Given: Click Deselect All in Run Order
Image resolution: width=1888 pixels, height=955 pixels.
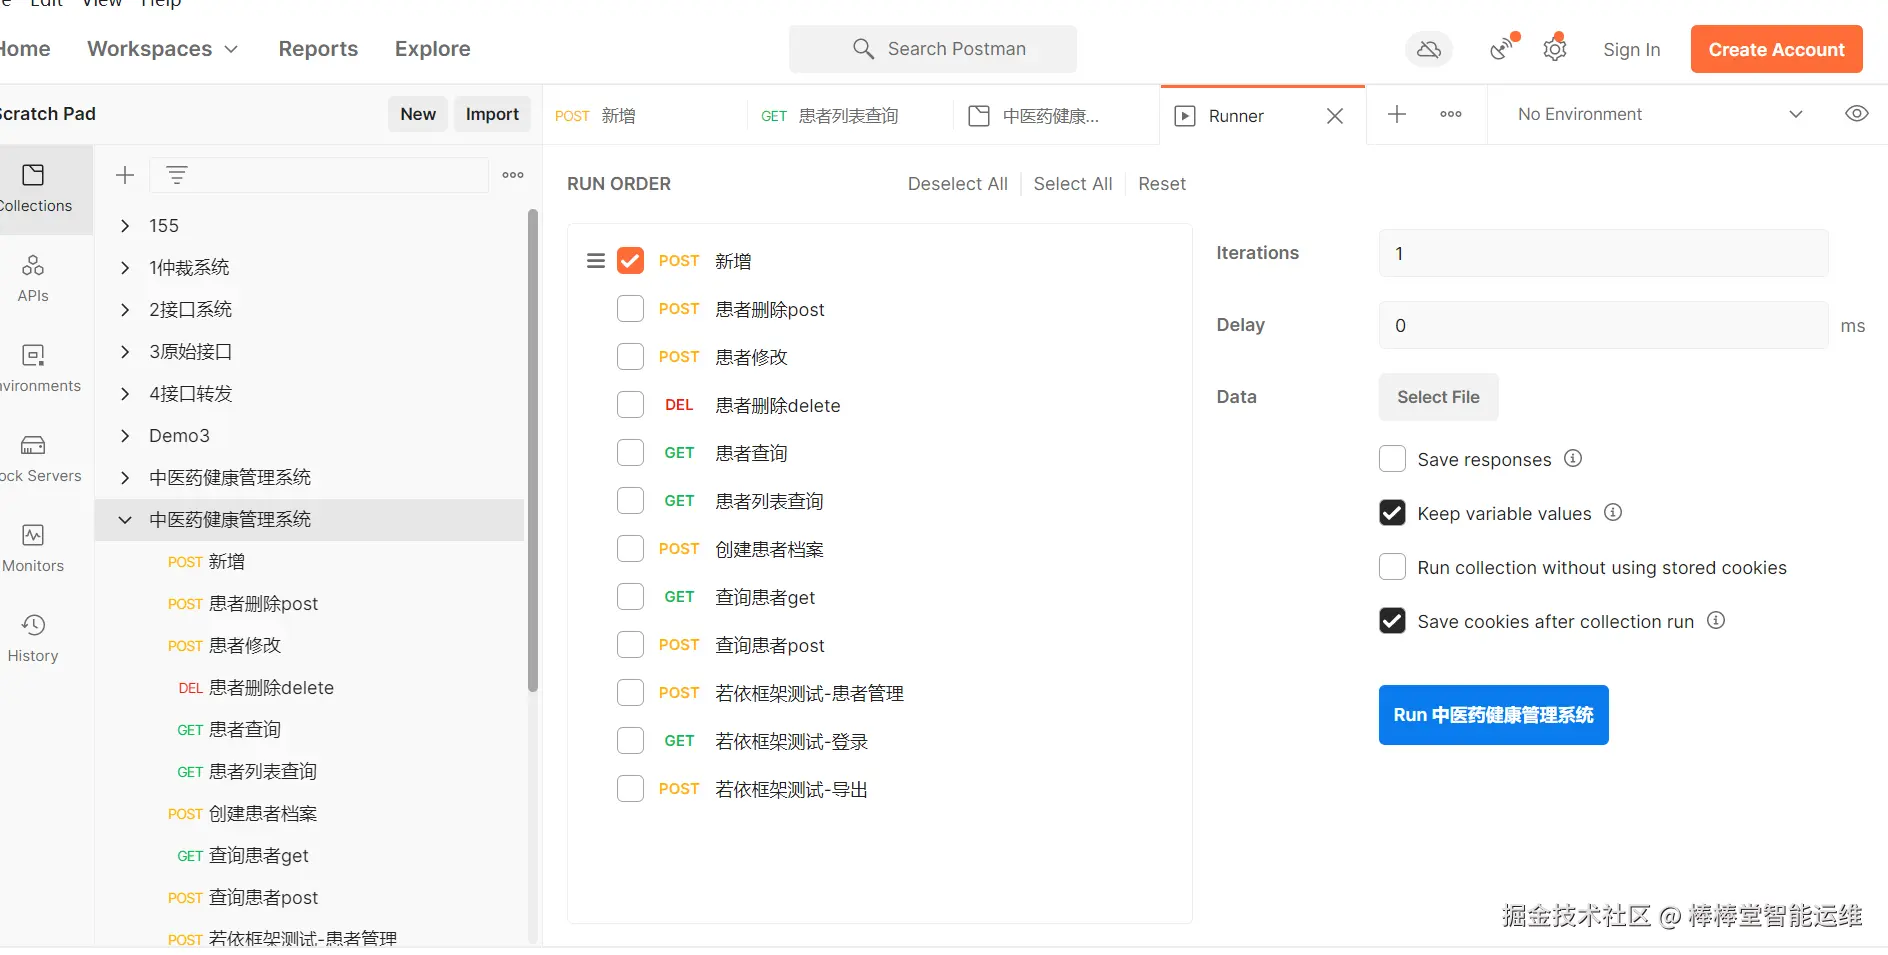Looking at the screenshot, I should pyautogui.click(x=957, y=184).
